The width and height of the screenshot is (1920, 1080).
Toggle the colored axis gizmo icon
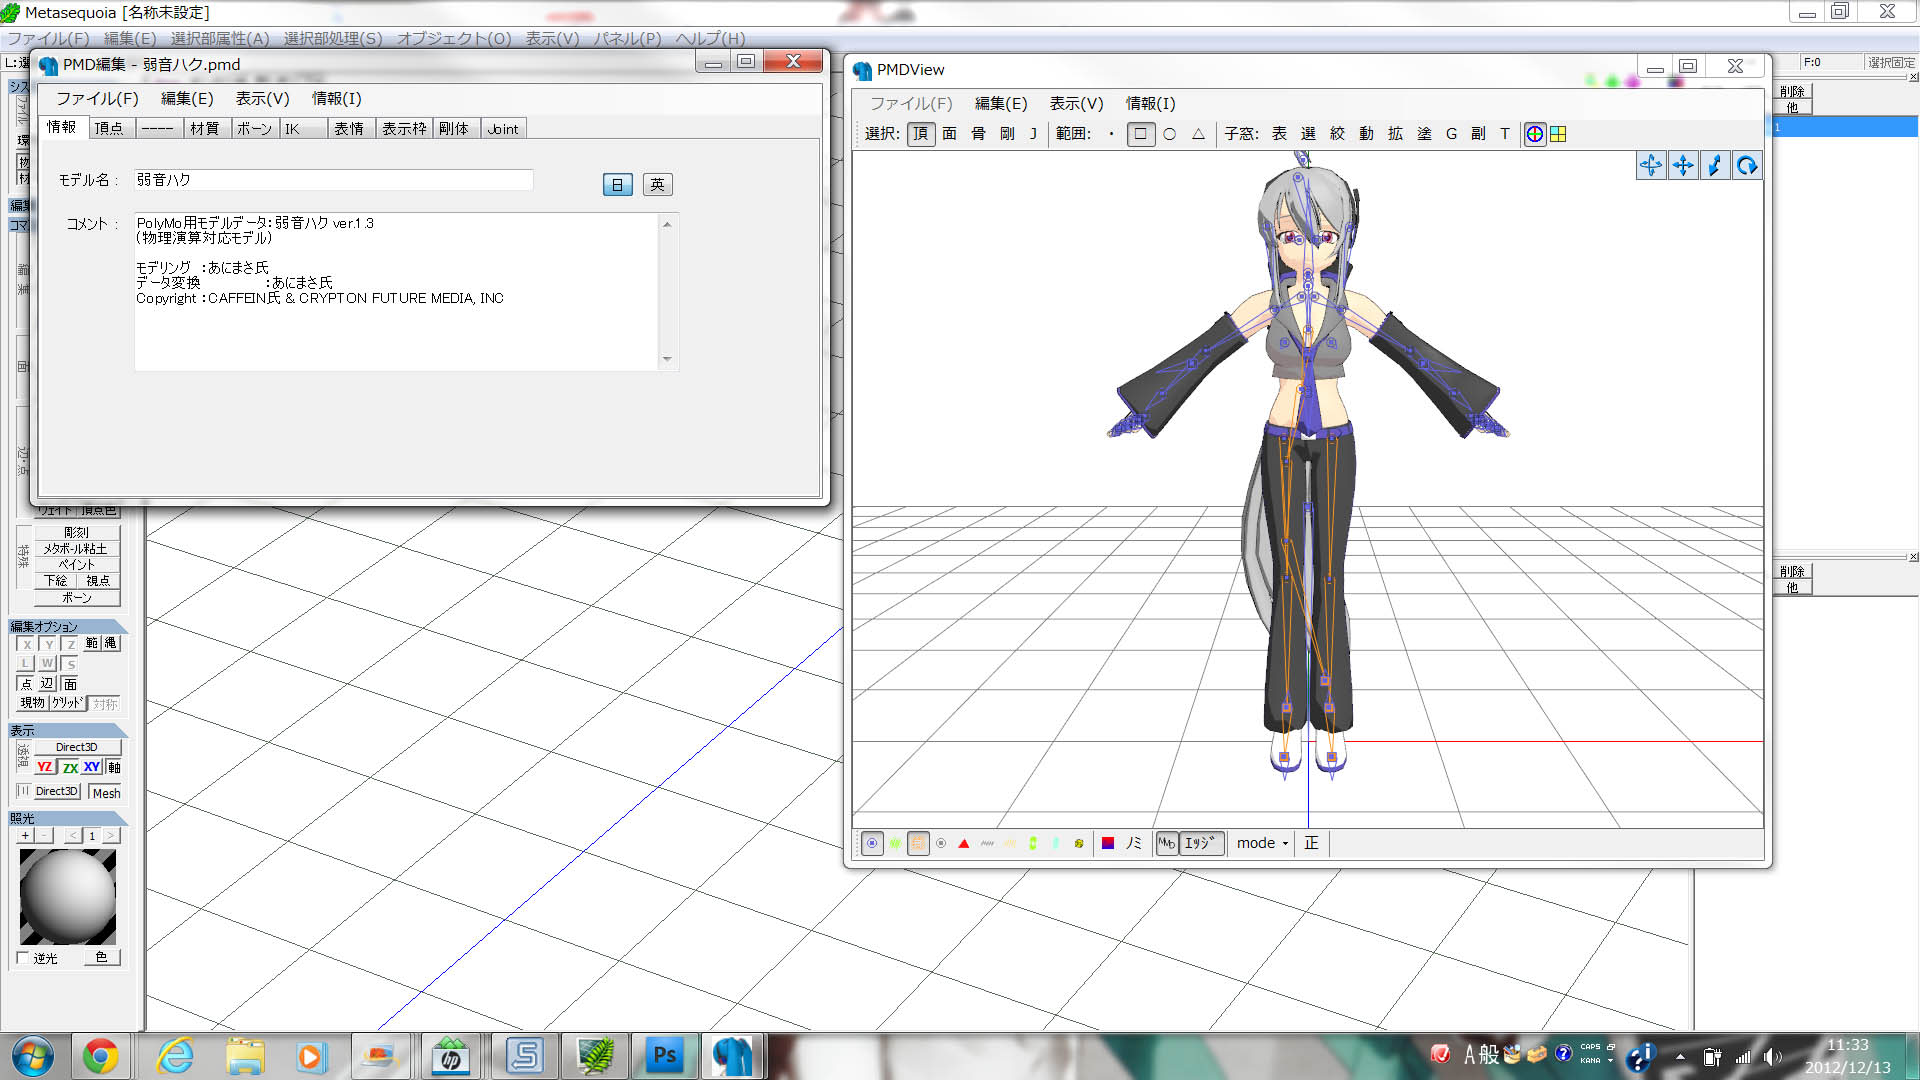(1534, 134)
